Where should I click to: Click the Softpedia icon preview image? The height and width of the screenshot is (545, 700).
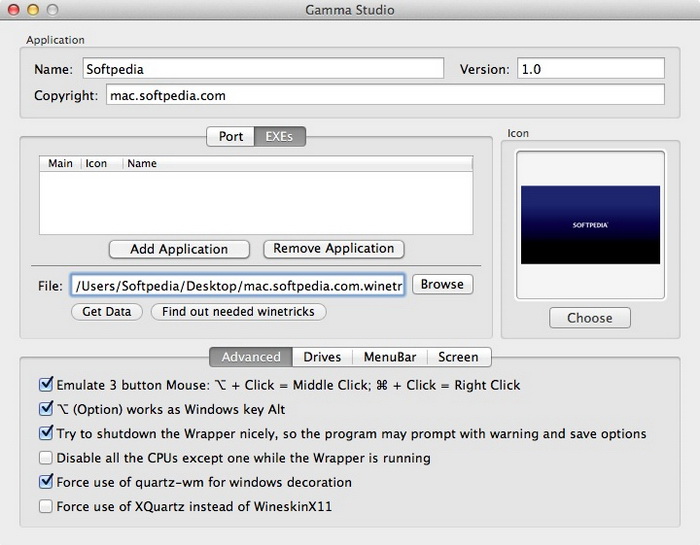pos(590,225)
